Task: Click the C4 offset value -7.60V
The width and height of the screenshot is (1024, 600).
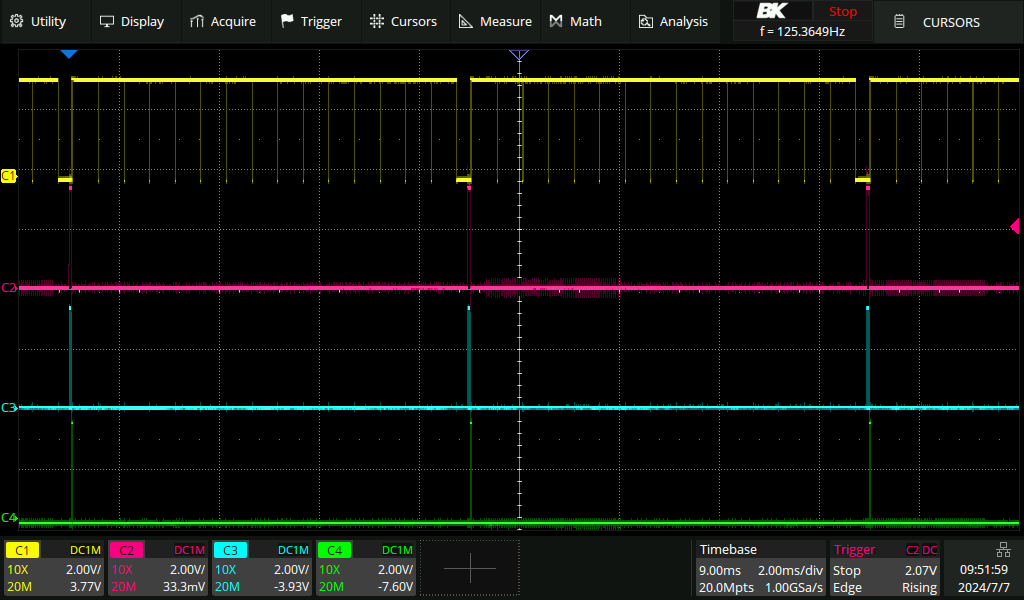Action: pyautogui.click(x=395, y=586)
